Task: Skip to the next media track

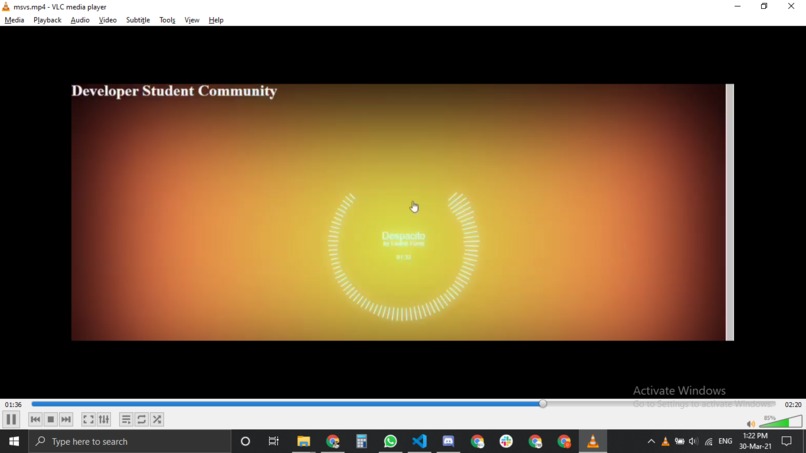Action: pyautogui.click(x=66, y=420)
